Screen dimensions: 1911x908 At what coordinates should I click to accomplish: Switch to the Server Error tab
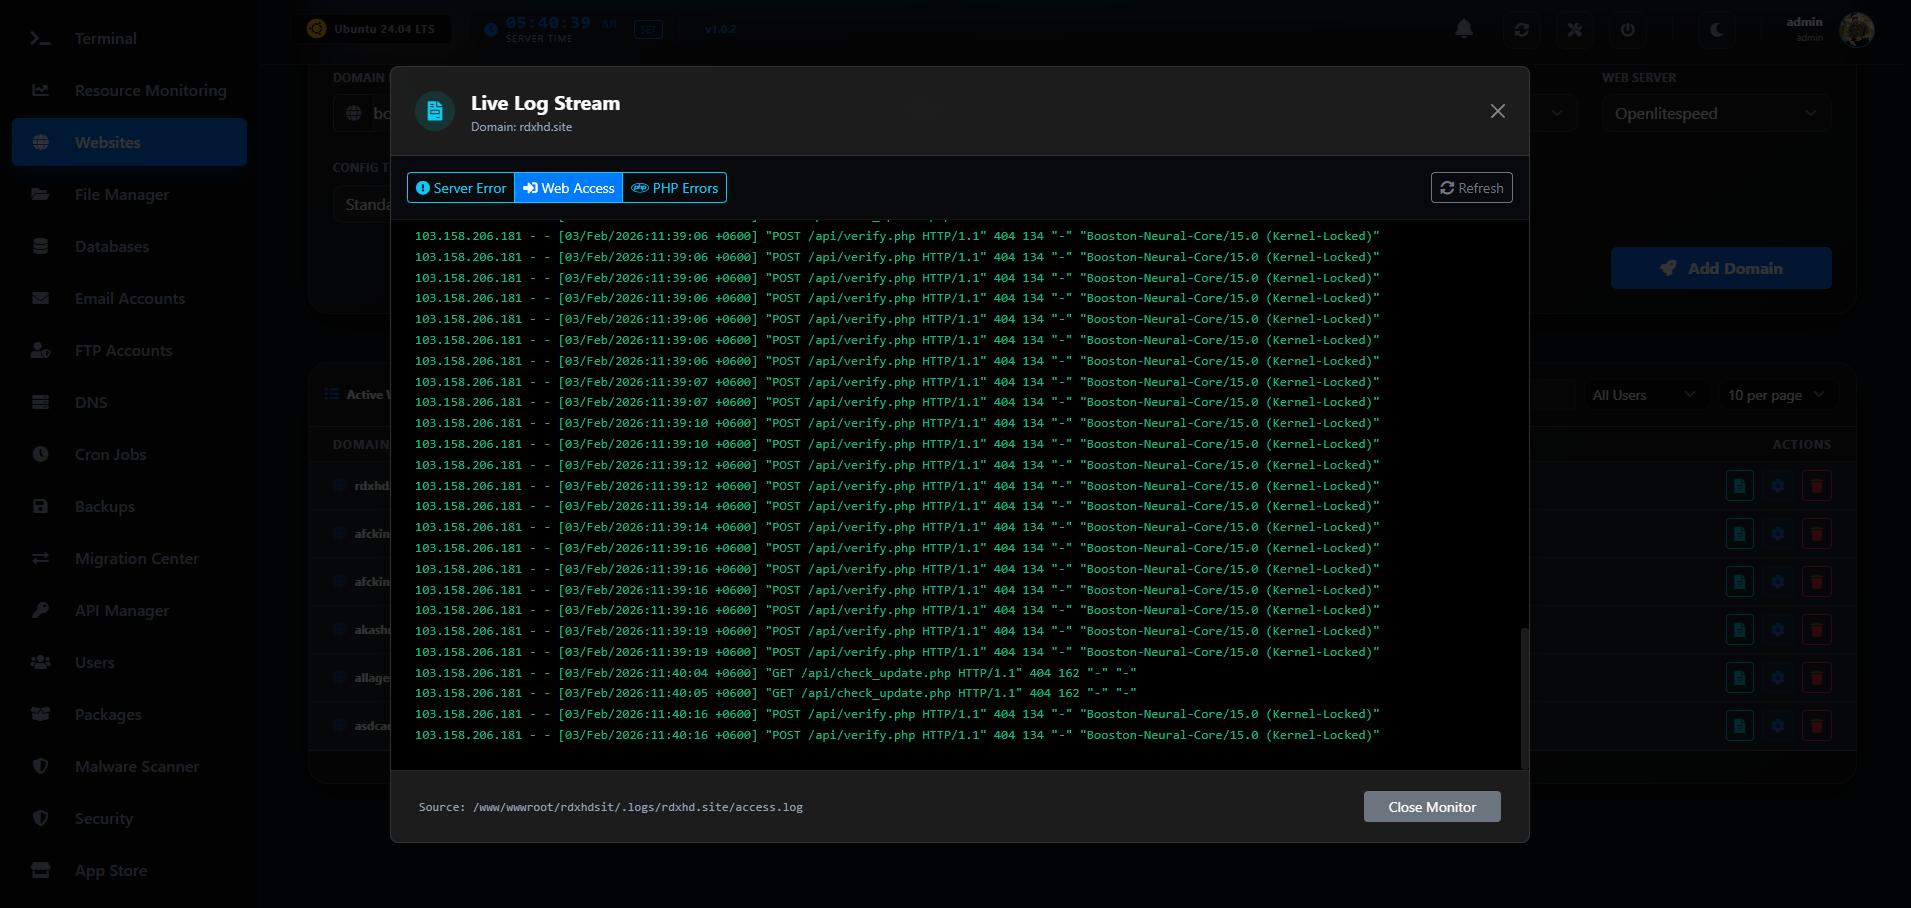tap(460, 187)
